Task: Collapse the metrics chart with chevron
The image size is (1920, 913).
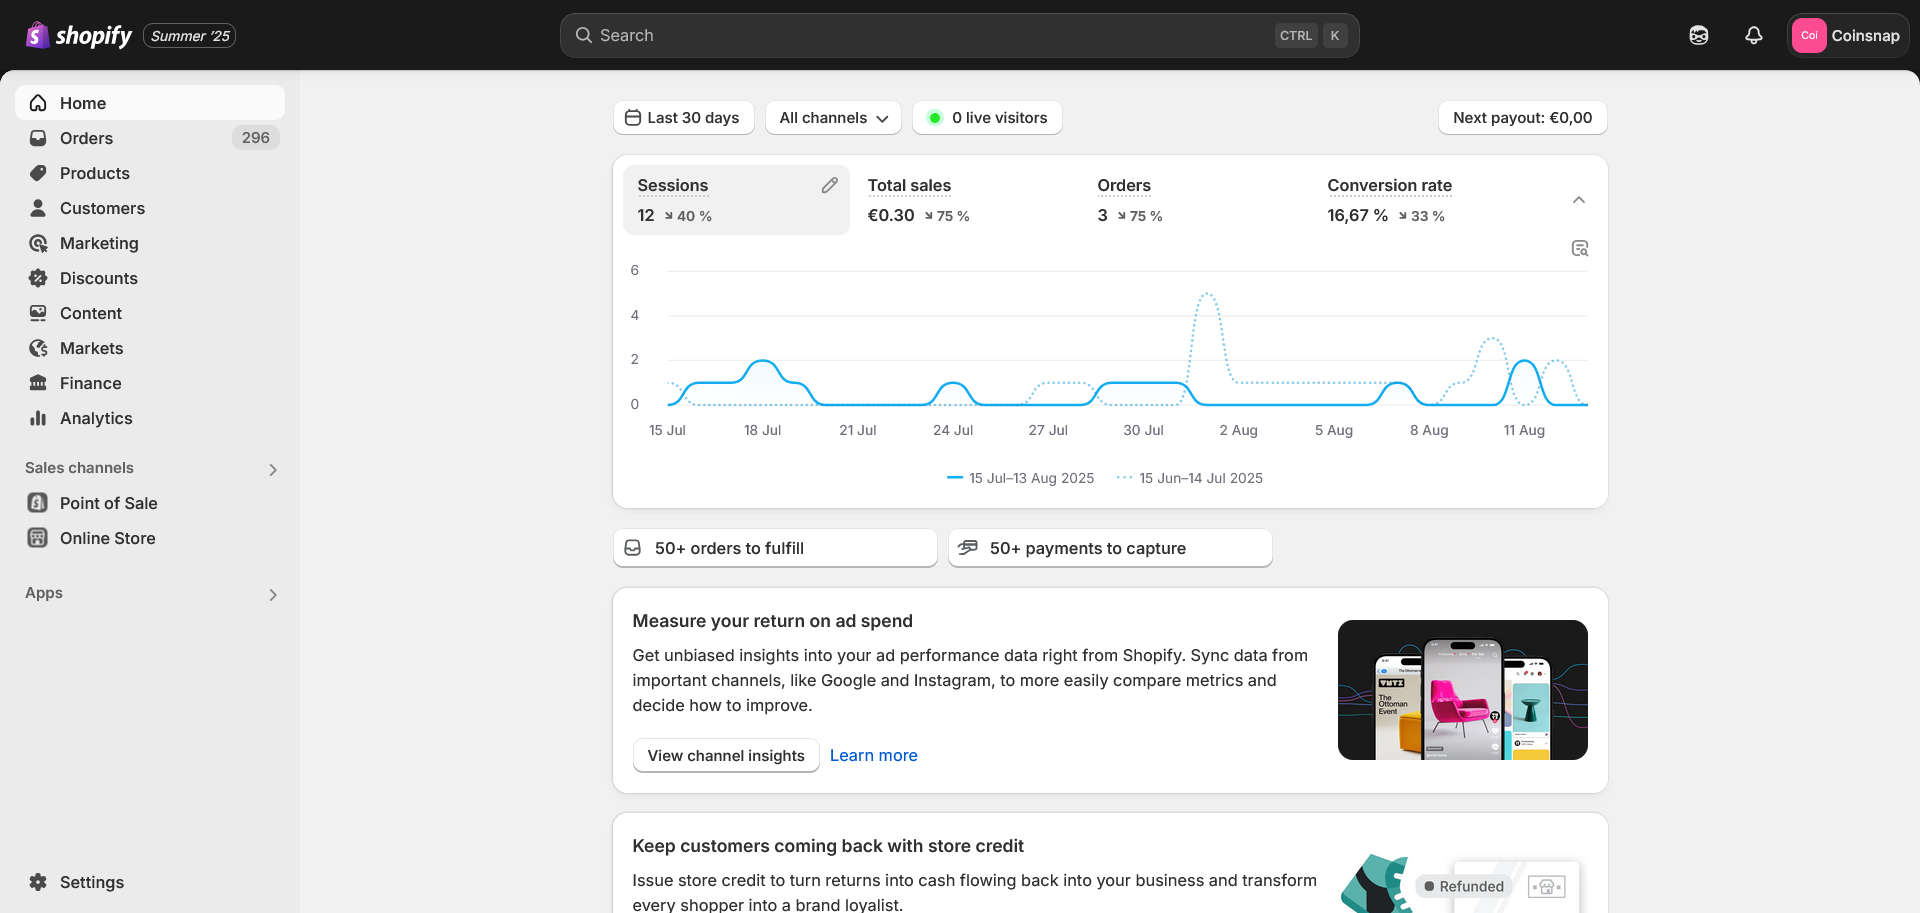Action: click(1578, 200)
